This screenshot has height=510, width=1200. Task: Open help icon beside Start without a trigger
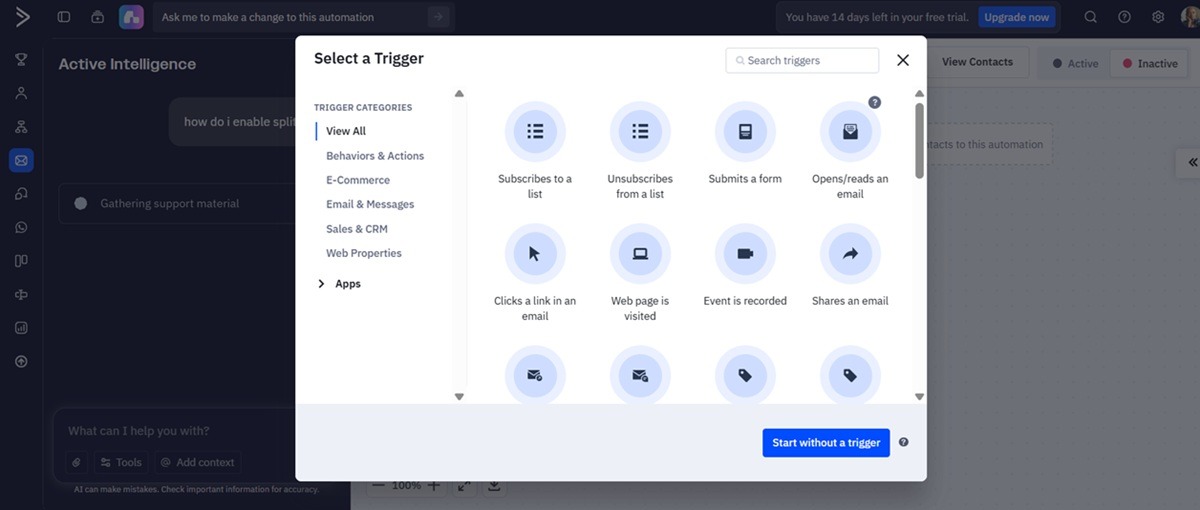pyautogui.click(x=904, y=442)
